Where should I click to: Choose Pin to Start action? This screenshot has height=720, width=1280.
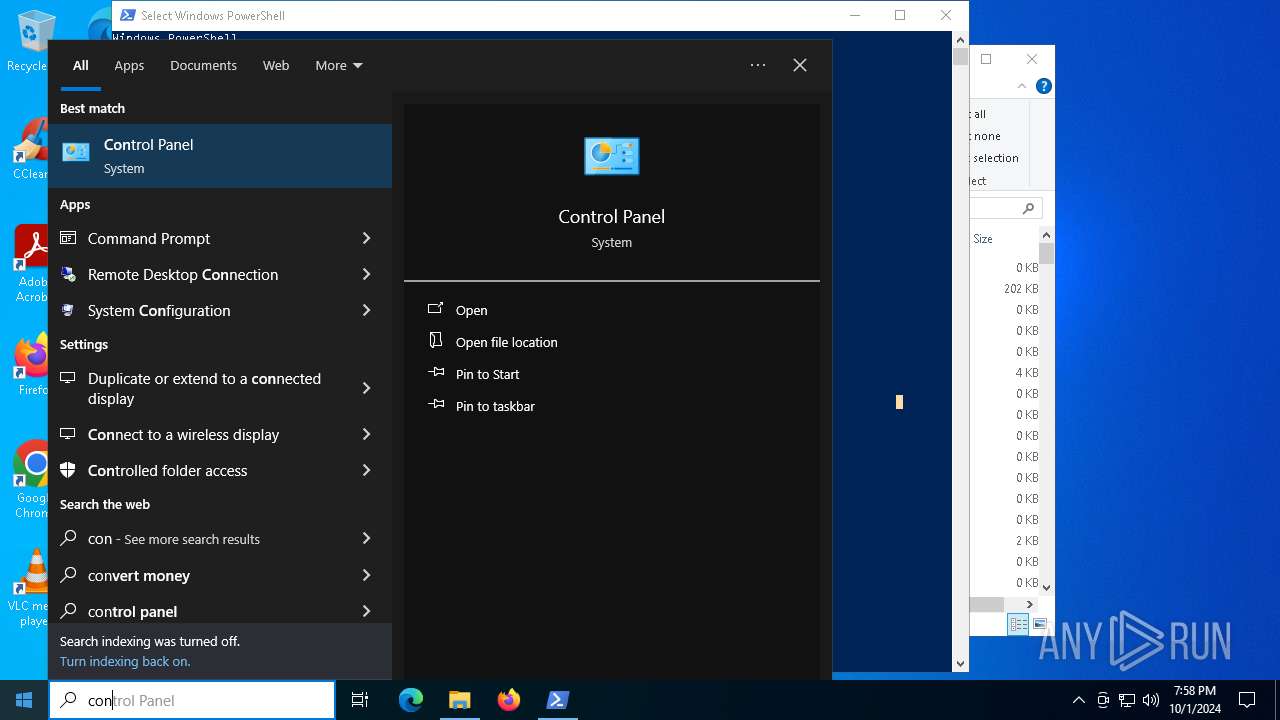(x=487, y=374)
